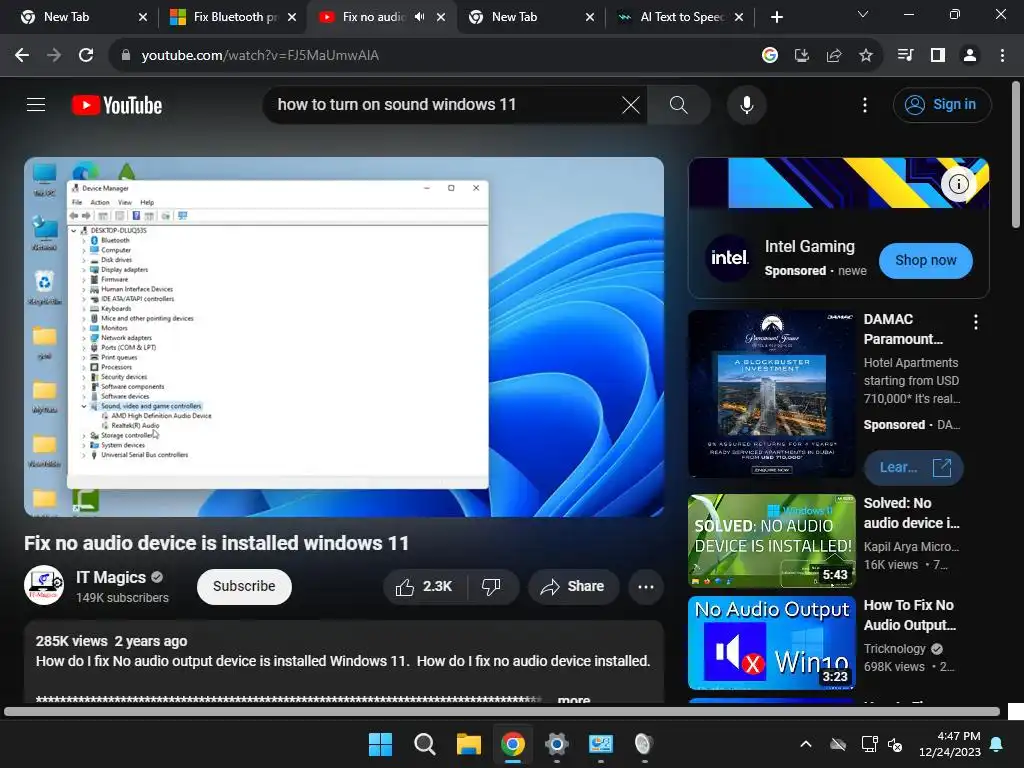Viewport: 1024px width, 768px height.
Task: Go back with browser back arrow
Action: [22, 56]
